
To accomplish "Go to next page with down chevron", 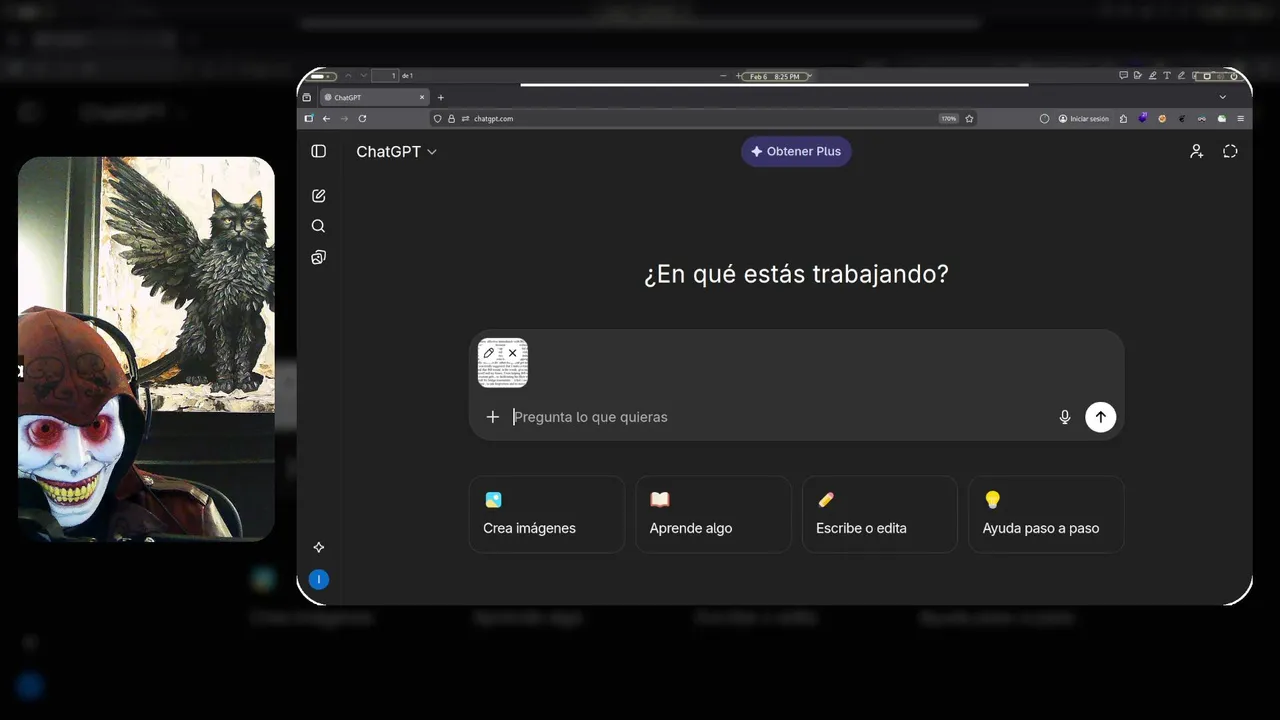I will click(x=362, y=76).
